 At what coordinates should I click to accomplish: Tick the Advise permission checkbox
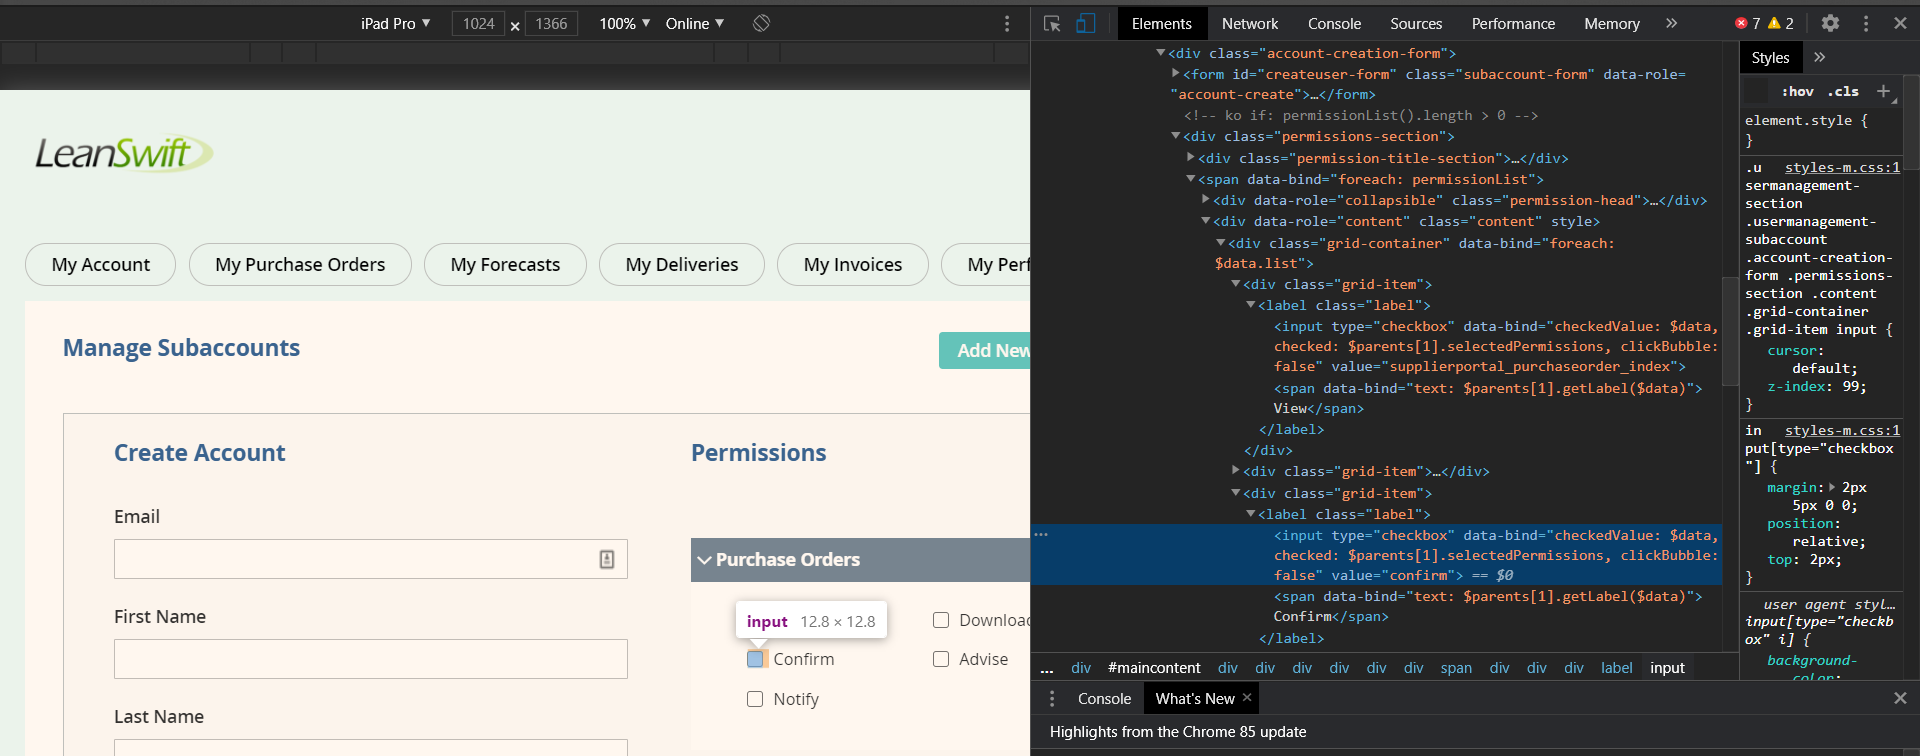(x=941, y=659)
